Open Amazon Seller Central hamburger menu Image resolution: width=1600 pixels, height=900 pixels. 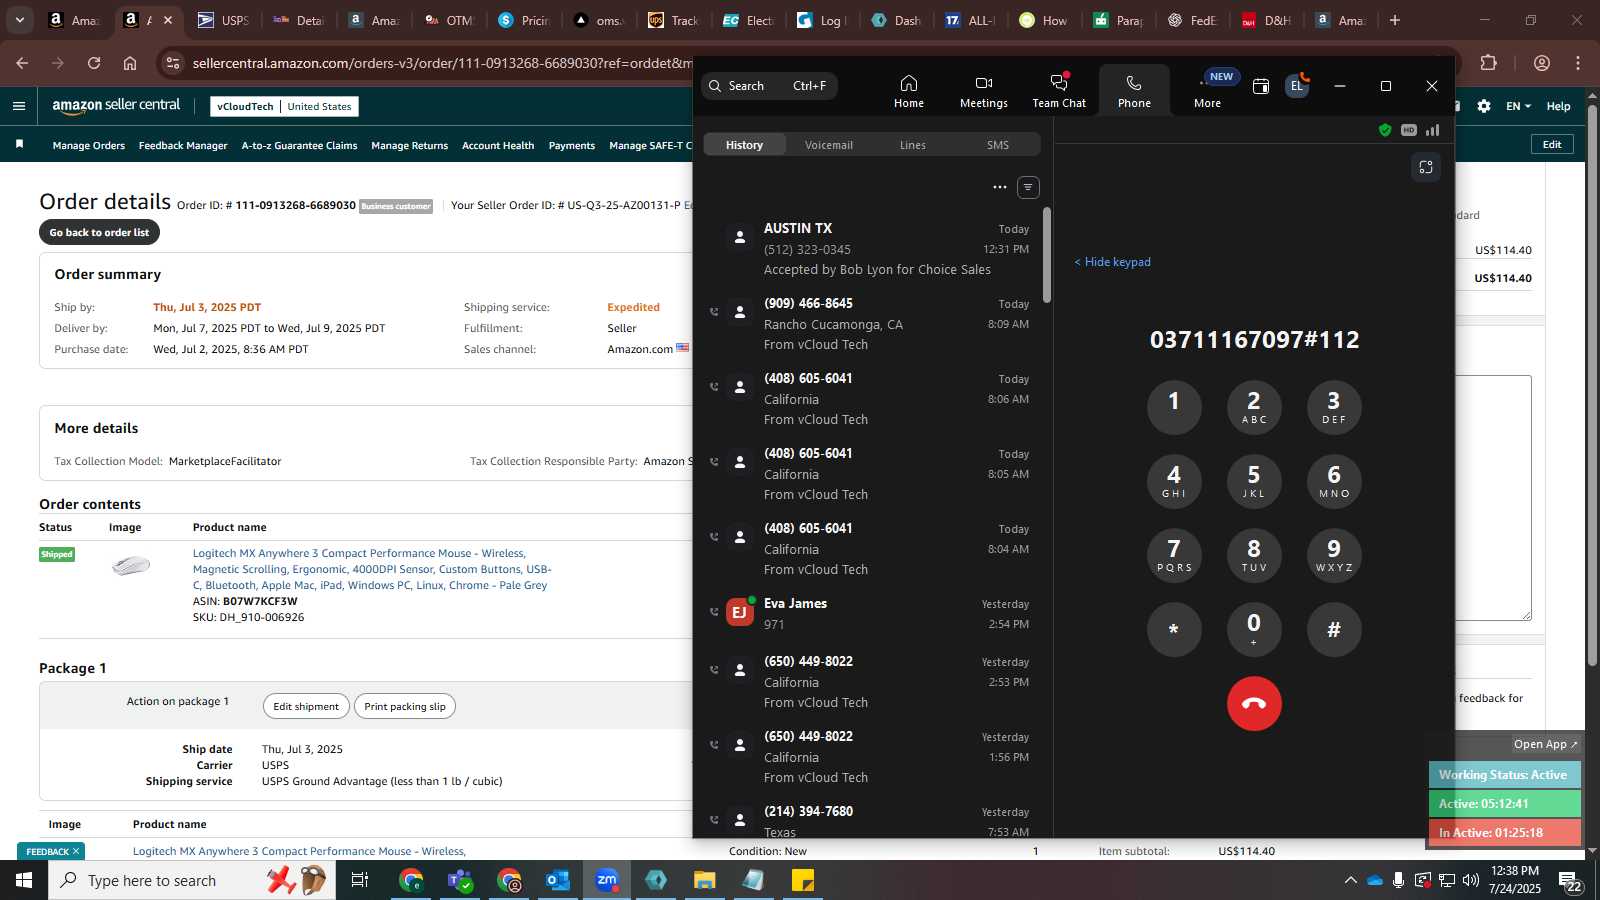point(19,106)
